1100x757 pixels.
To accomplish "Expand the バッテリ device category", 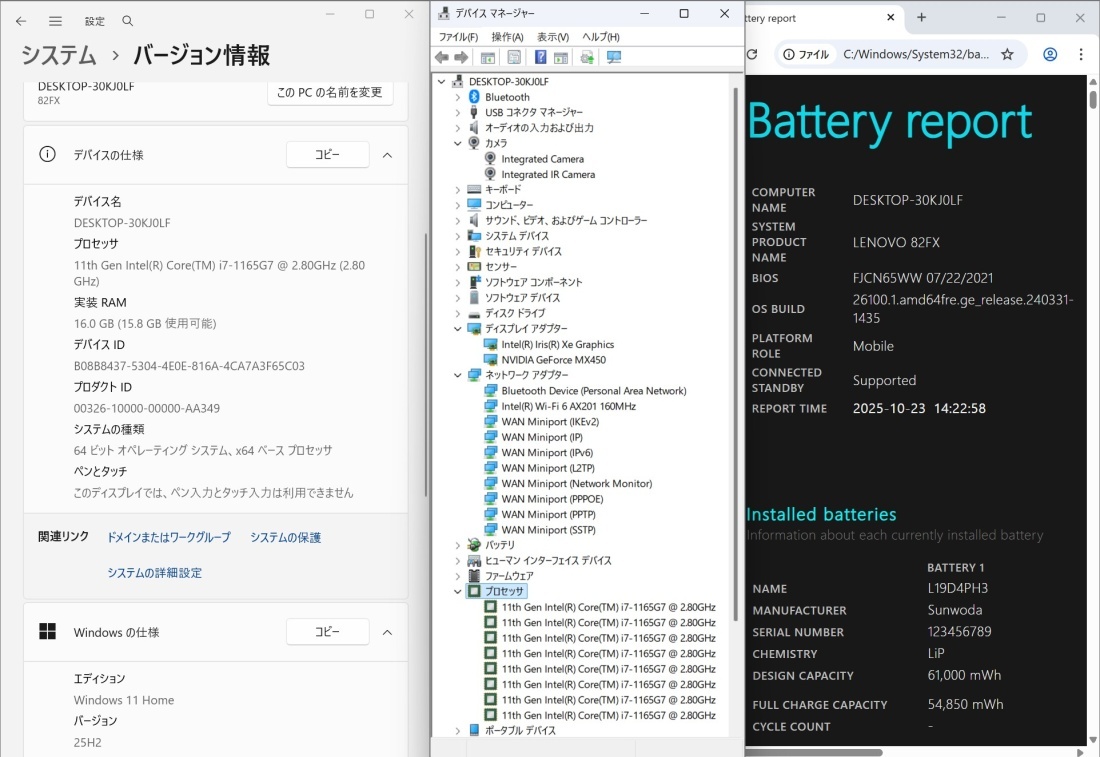I will [x=458, y=545].
